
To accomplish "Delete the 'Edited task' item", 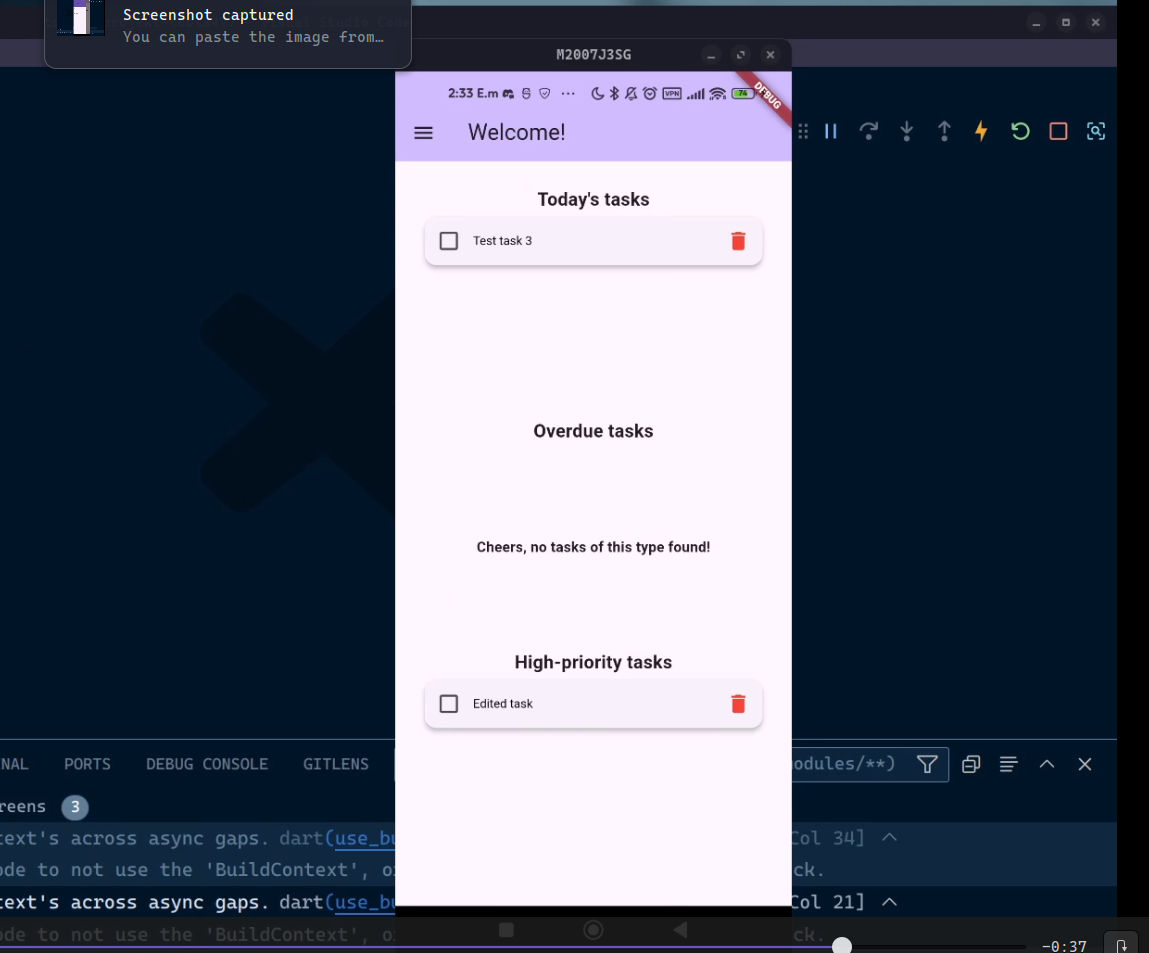I will [x=738, y=704].
